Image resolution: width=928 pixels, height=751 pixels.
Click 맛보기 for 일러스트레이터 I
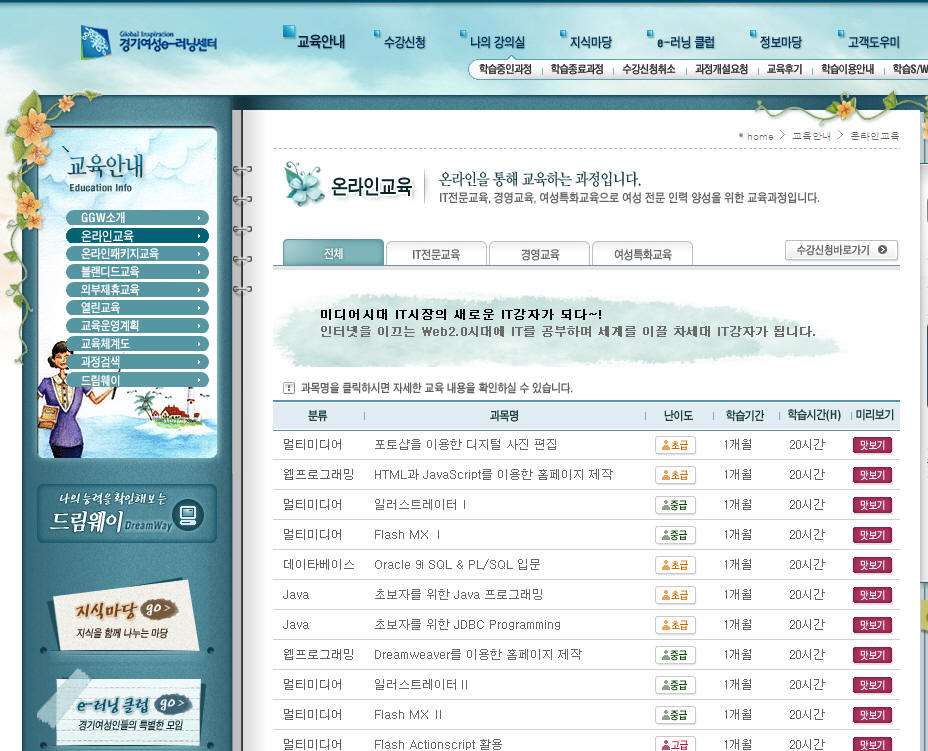coord(872,505)
